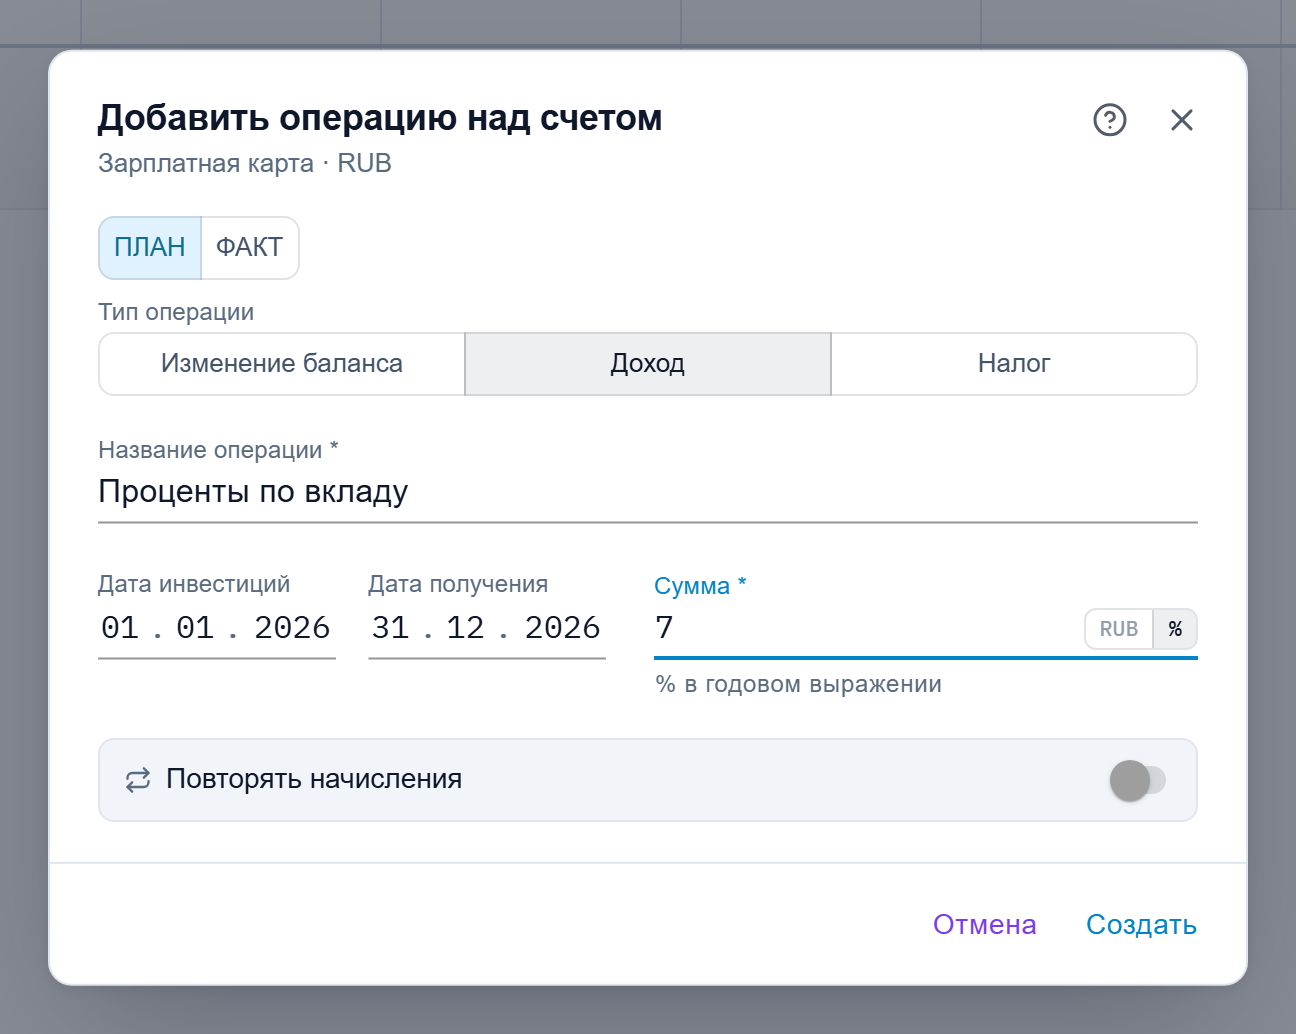Click the repeat arrows icon
This screenshot has width=1296, height=1034.
pyautogui.click(x=138, y=780)
